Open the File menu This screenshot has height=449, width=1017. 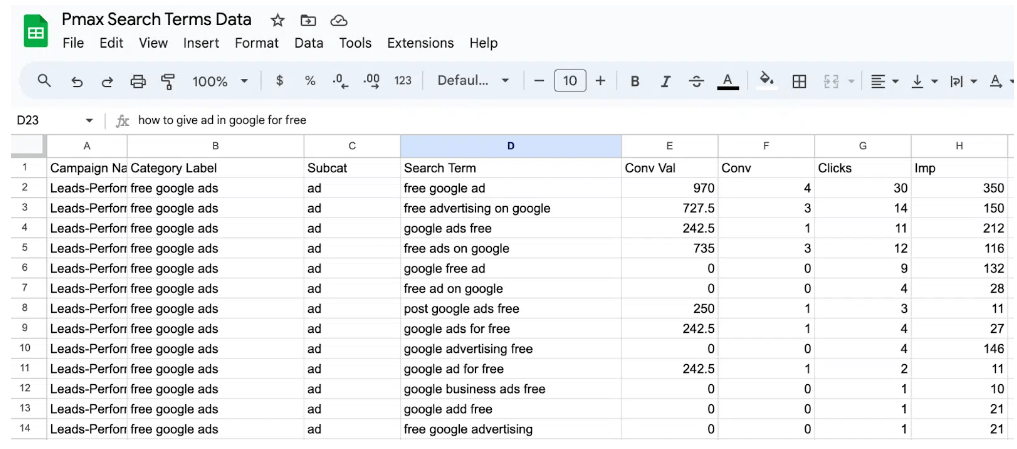click(73, 43)
